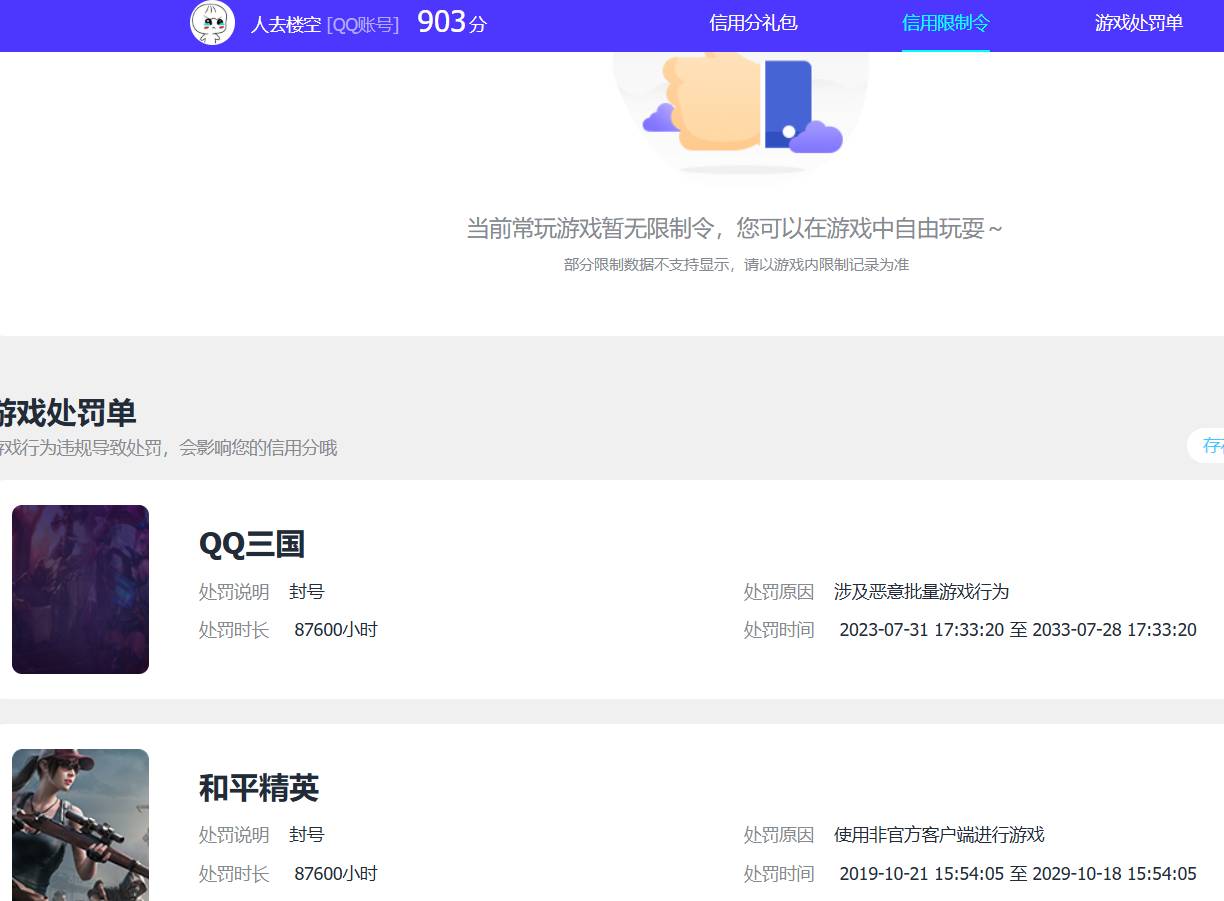Screen dimensions: 1224x901
Task: Select text 涉及恶意批量游戏行为
Action: [x=921, y=592]
